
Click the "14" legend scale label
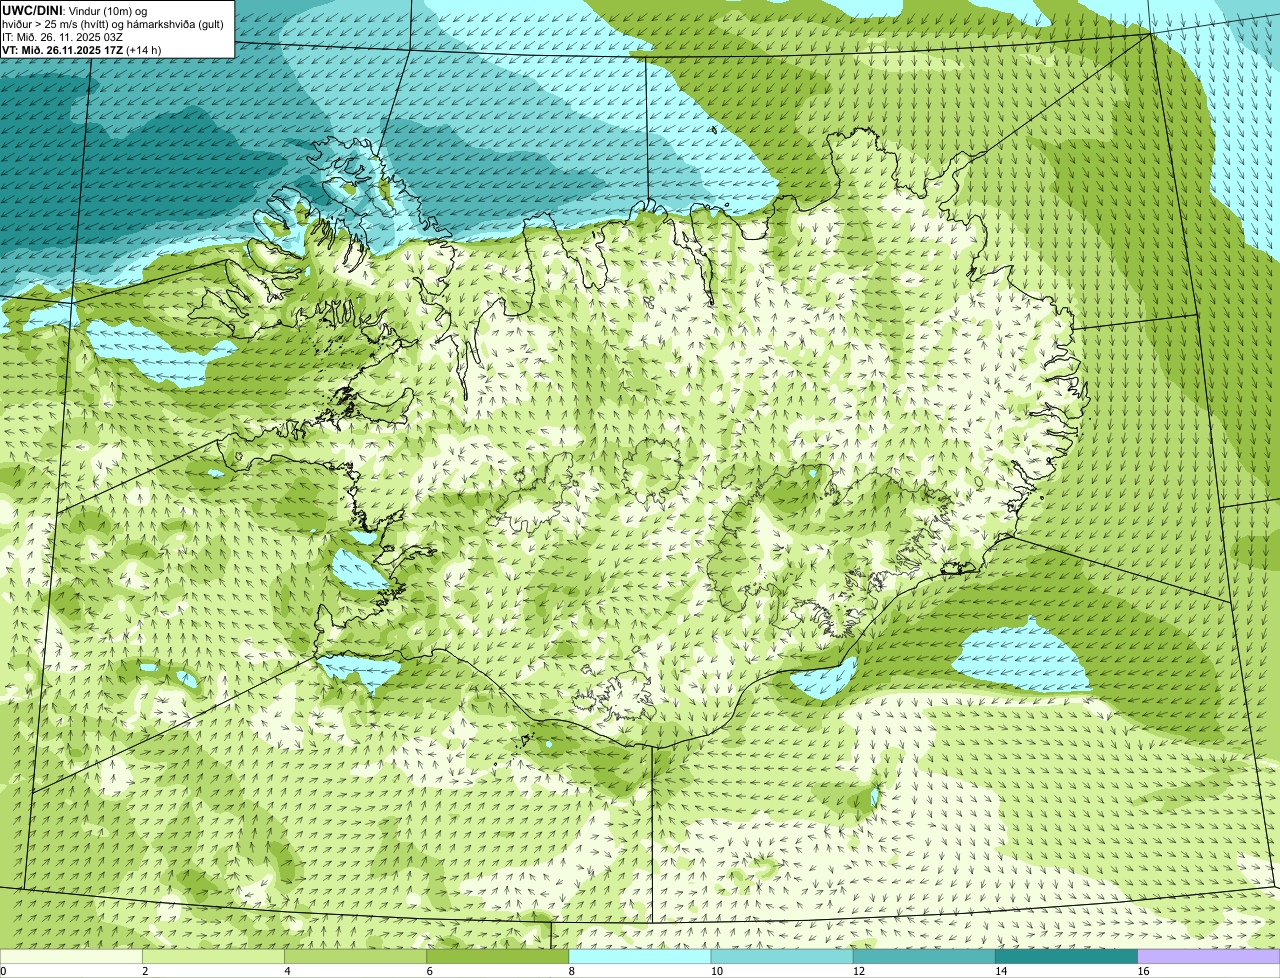tap(1002, 971)
